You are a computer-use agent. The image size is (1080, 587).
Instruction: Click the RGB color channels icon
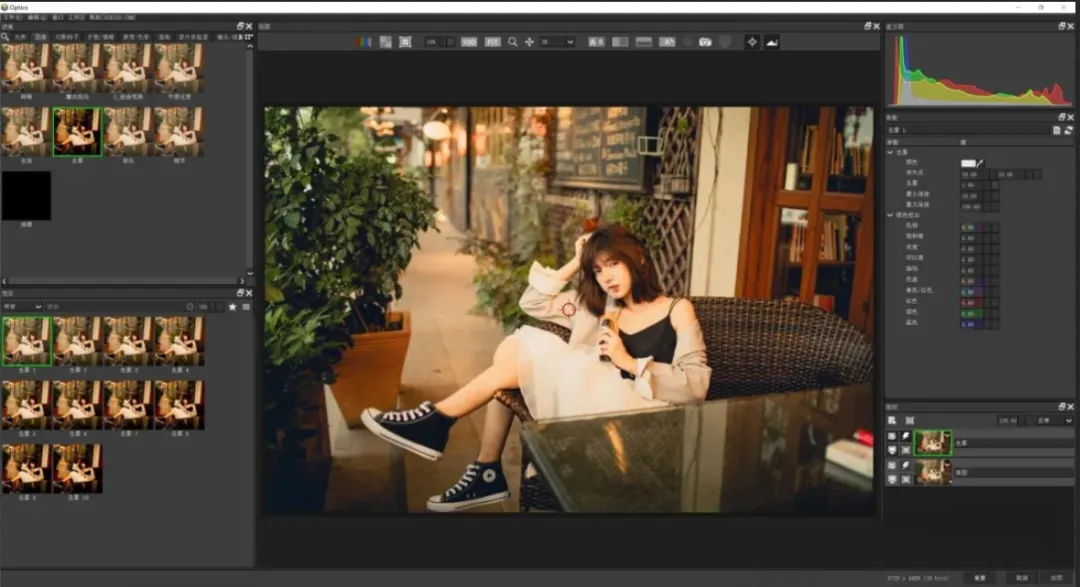(x=364, y=42)
